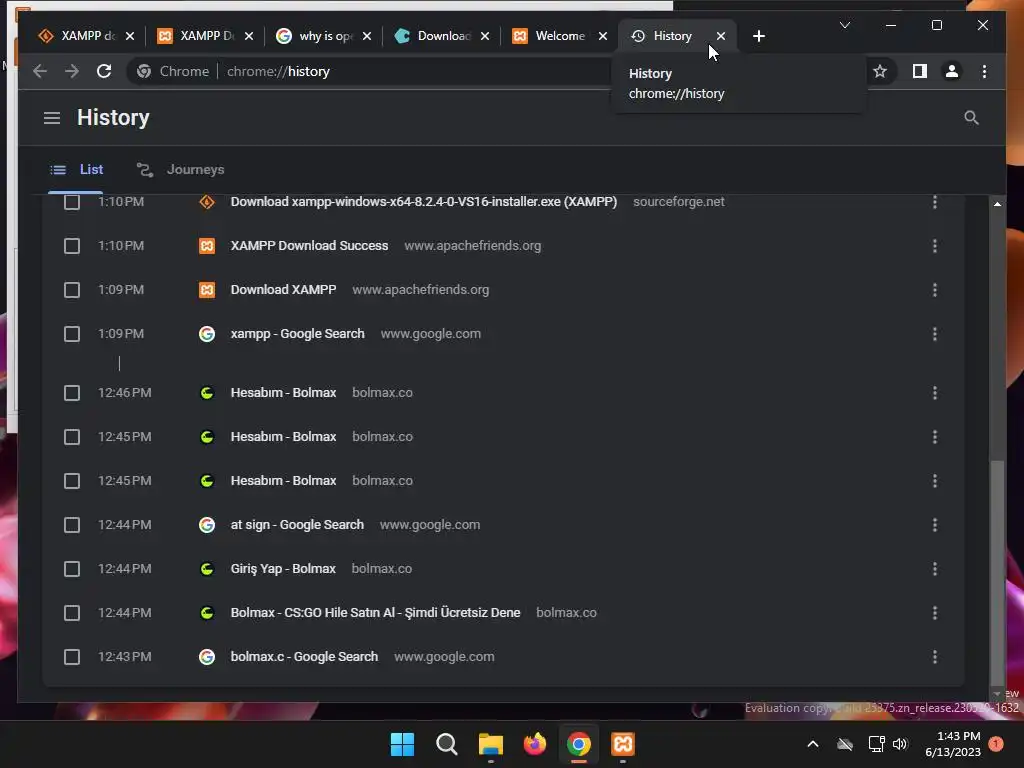Click the Chrome site info chip
The width and height of the screenshot is (1024, 768).
[173, 71]
